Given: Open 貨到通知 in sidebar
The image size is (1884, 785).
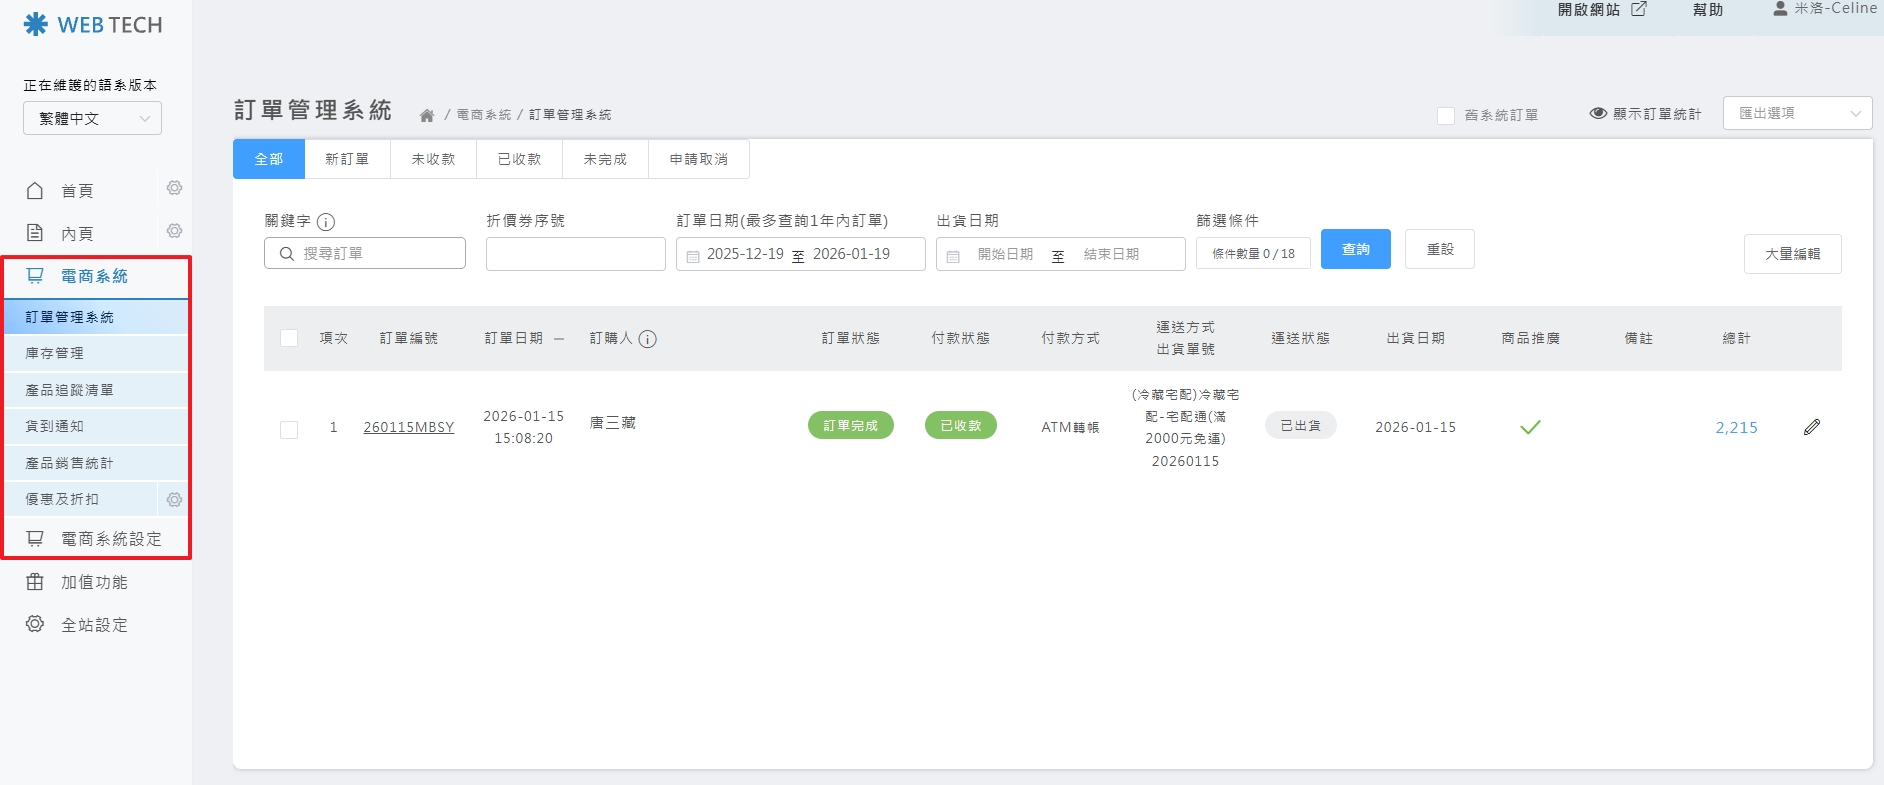Looking at the screenshot, I should point(96,426).
